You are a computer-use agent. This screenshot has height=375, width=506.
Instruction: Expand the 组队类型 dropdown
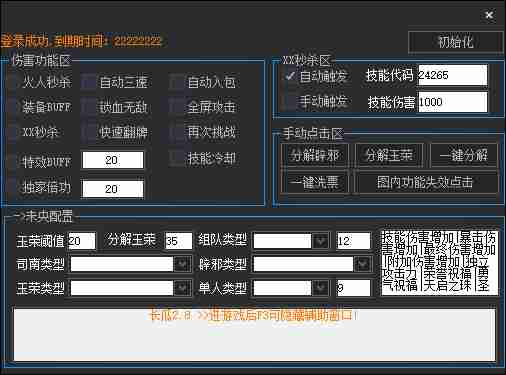[321, 241]
